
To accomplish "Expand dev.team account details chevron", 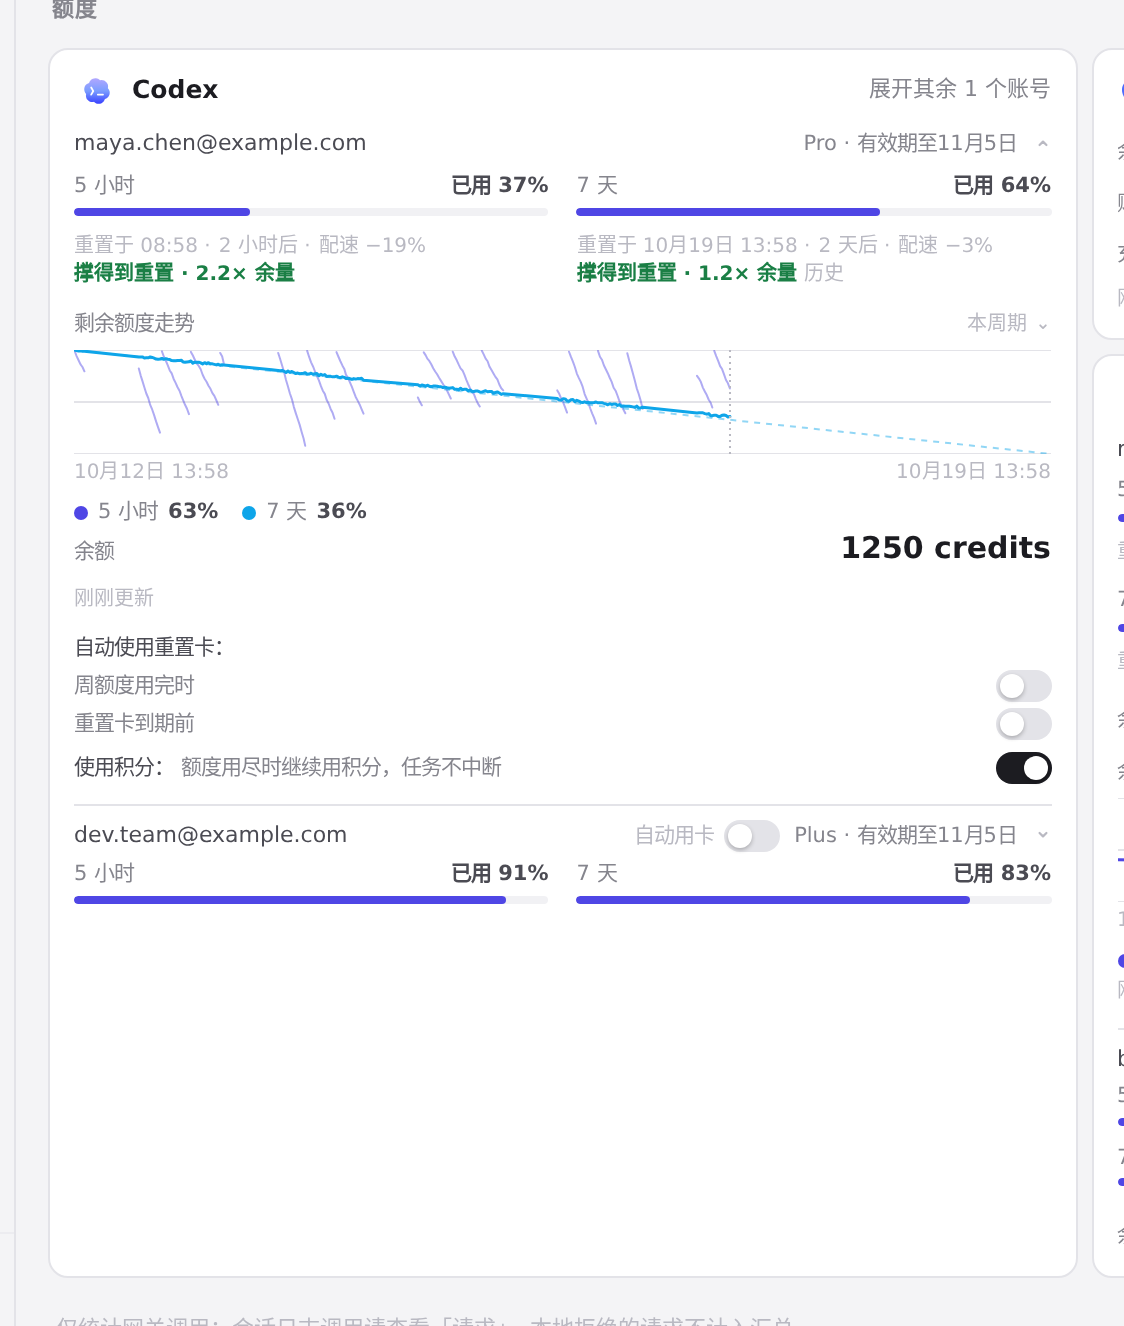I will coord(1043,835).
